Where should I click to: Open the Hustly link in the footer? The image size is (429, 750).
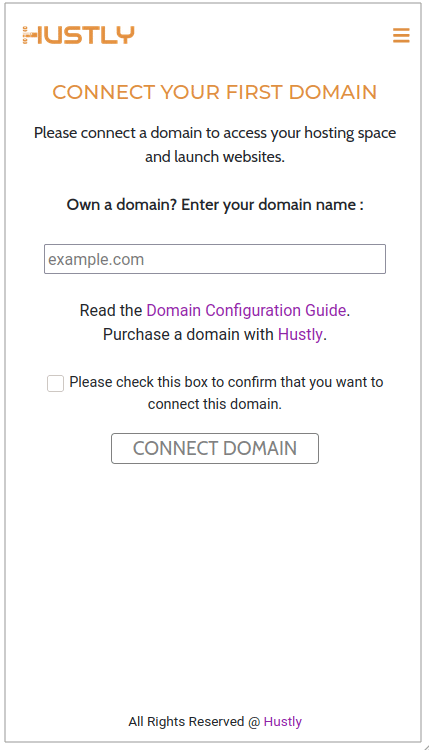tap(283, 721)
